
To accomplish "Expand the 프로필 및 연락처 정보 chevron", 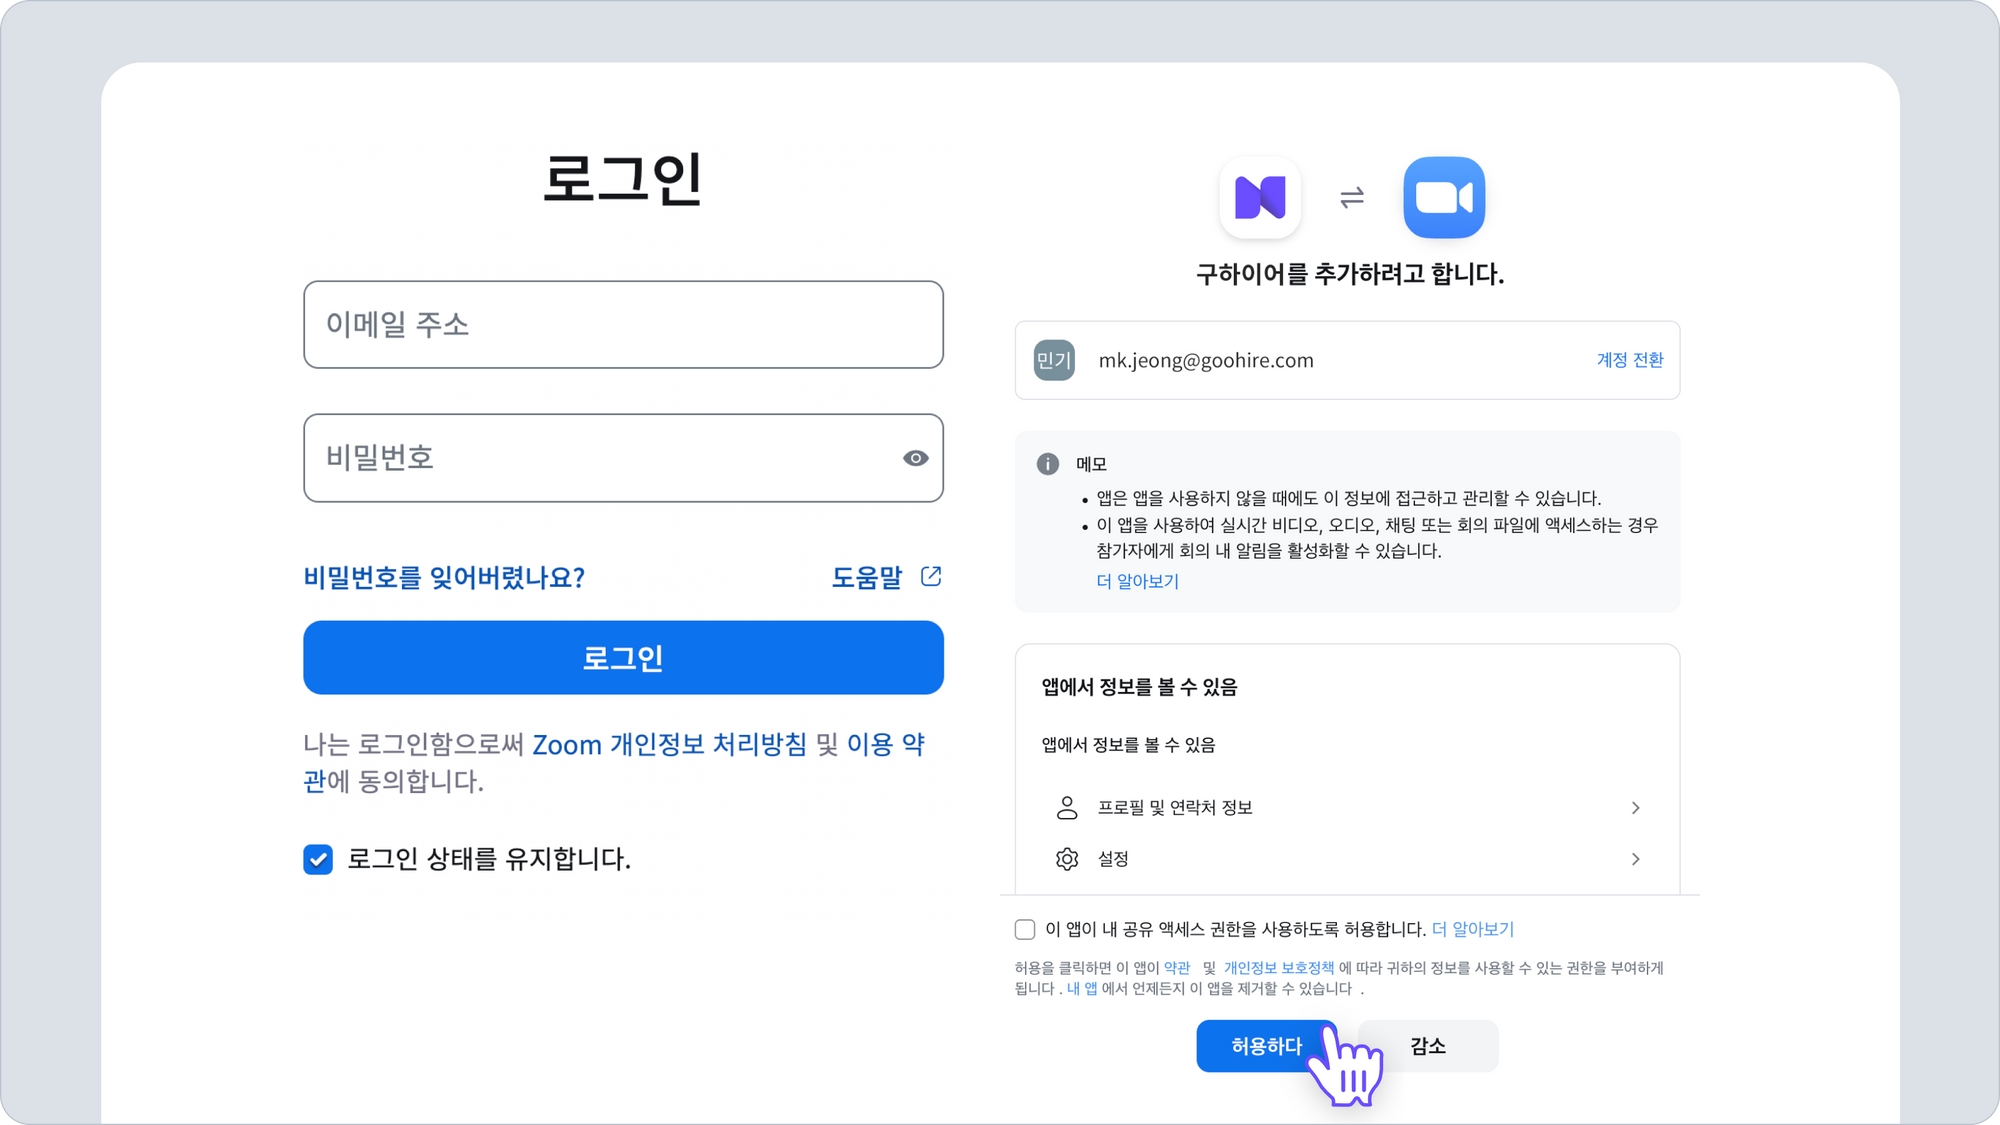I will pos(1636,808).
